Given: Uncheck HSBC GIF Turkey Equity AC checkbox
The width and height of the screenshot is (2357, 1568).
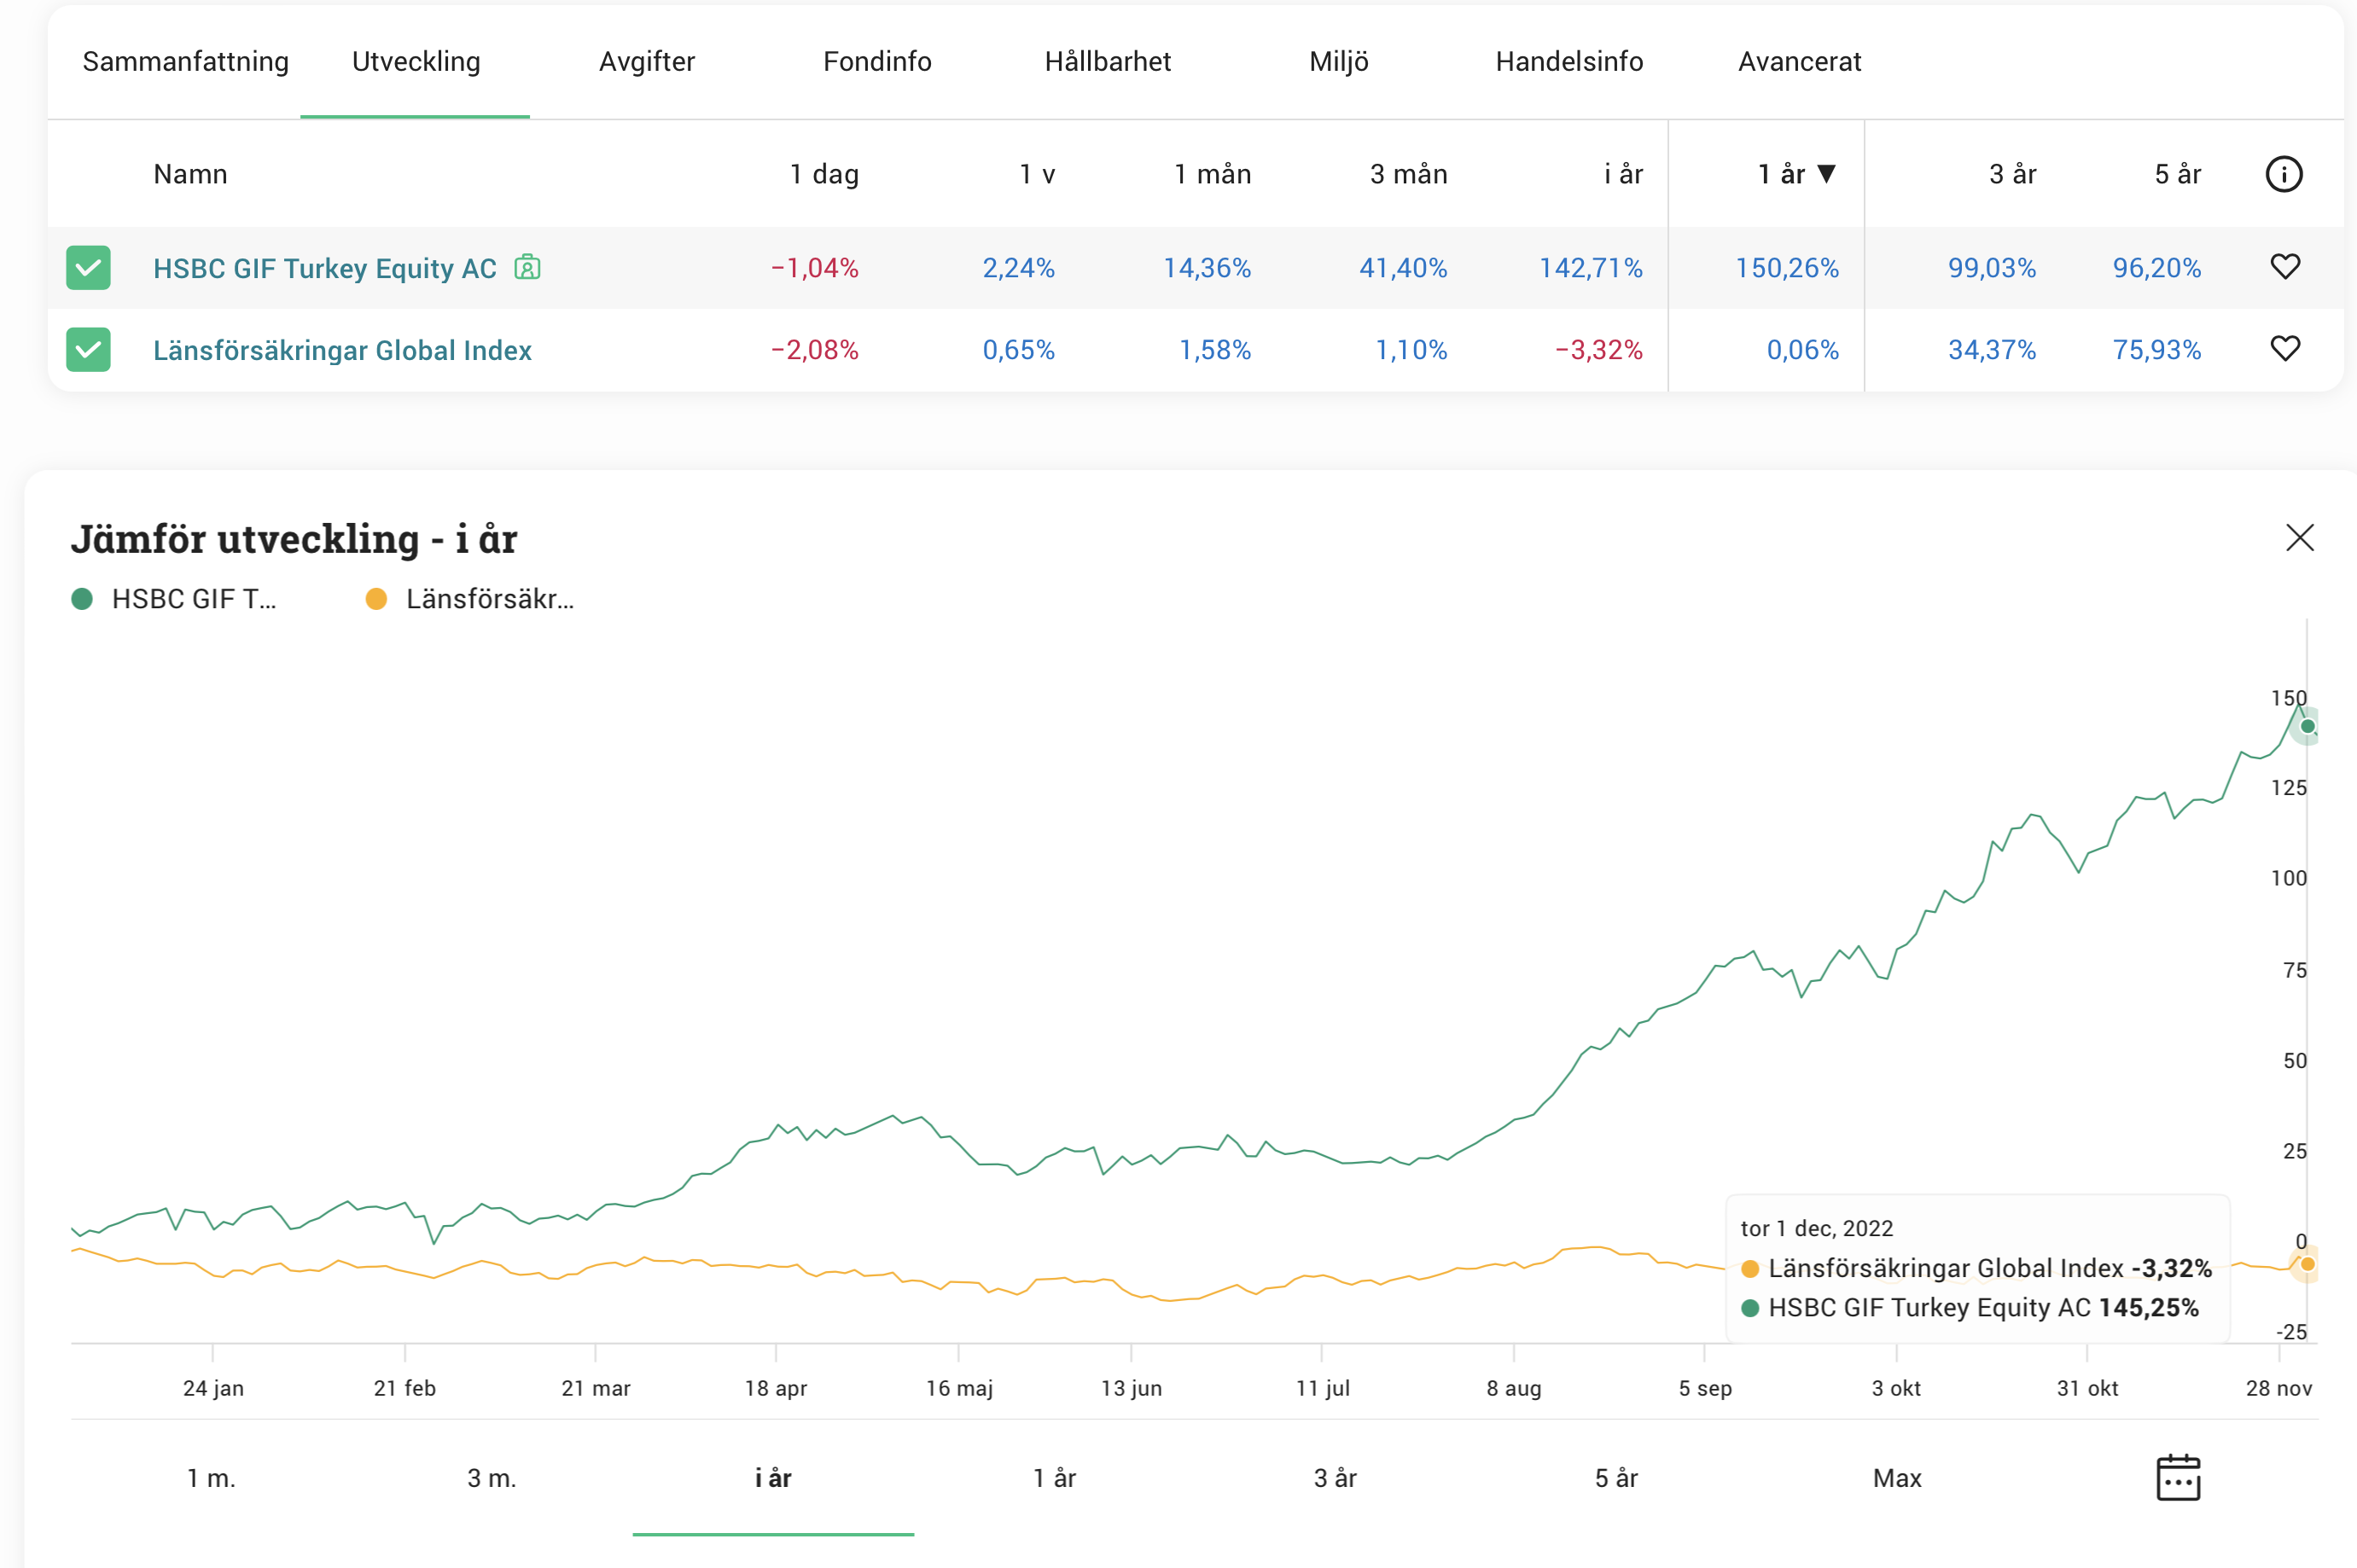Looking at the screenshot, I should click(x=88, y=267).
